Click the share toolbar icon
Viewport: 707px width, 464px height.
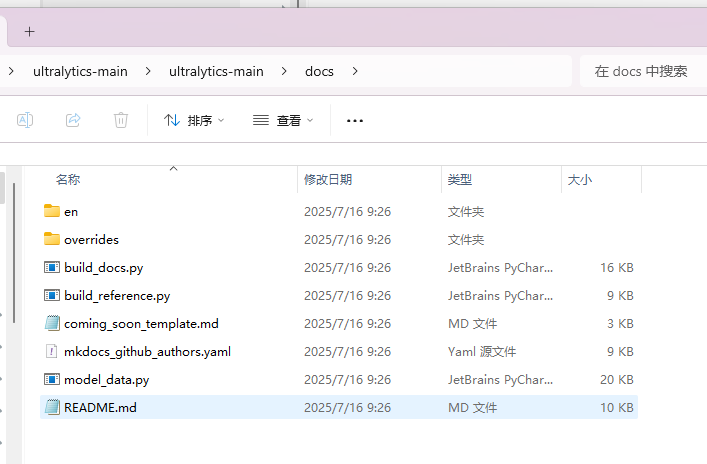[x=73, y=120]
